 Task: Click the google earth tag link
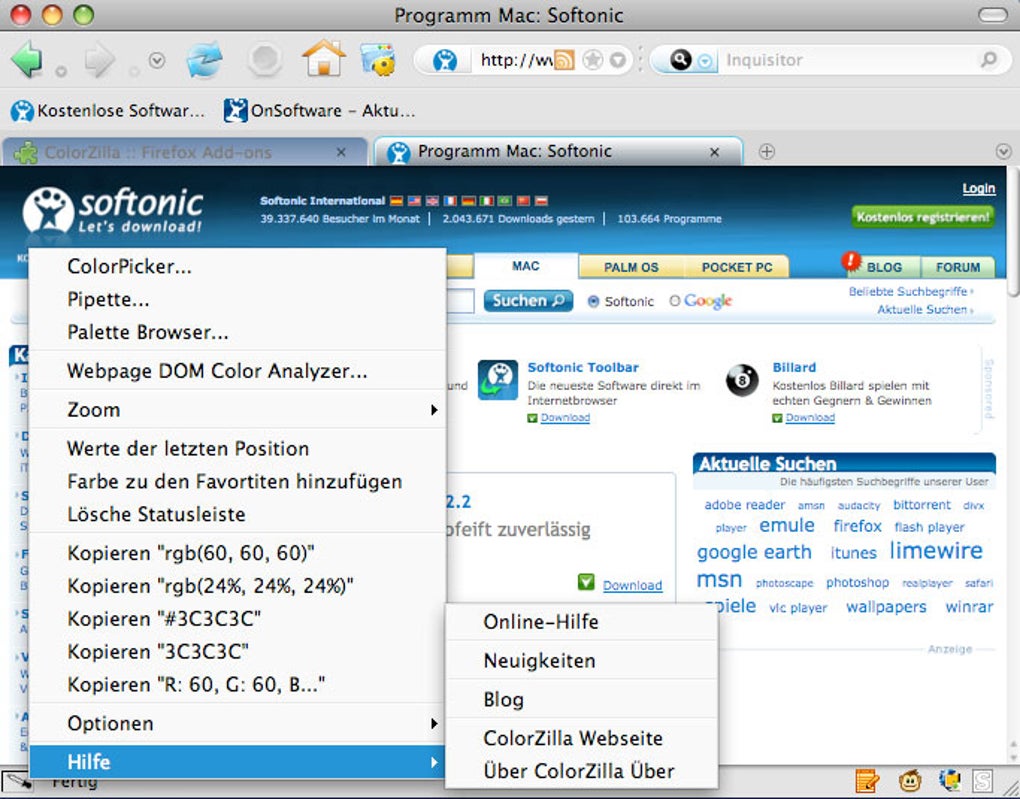pyautogui.click(x=754, y=552)
